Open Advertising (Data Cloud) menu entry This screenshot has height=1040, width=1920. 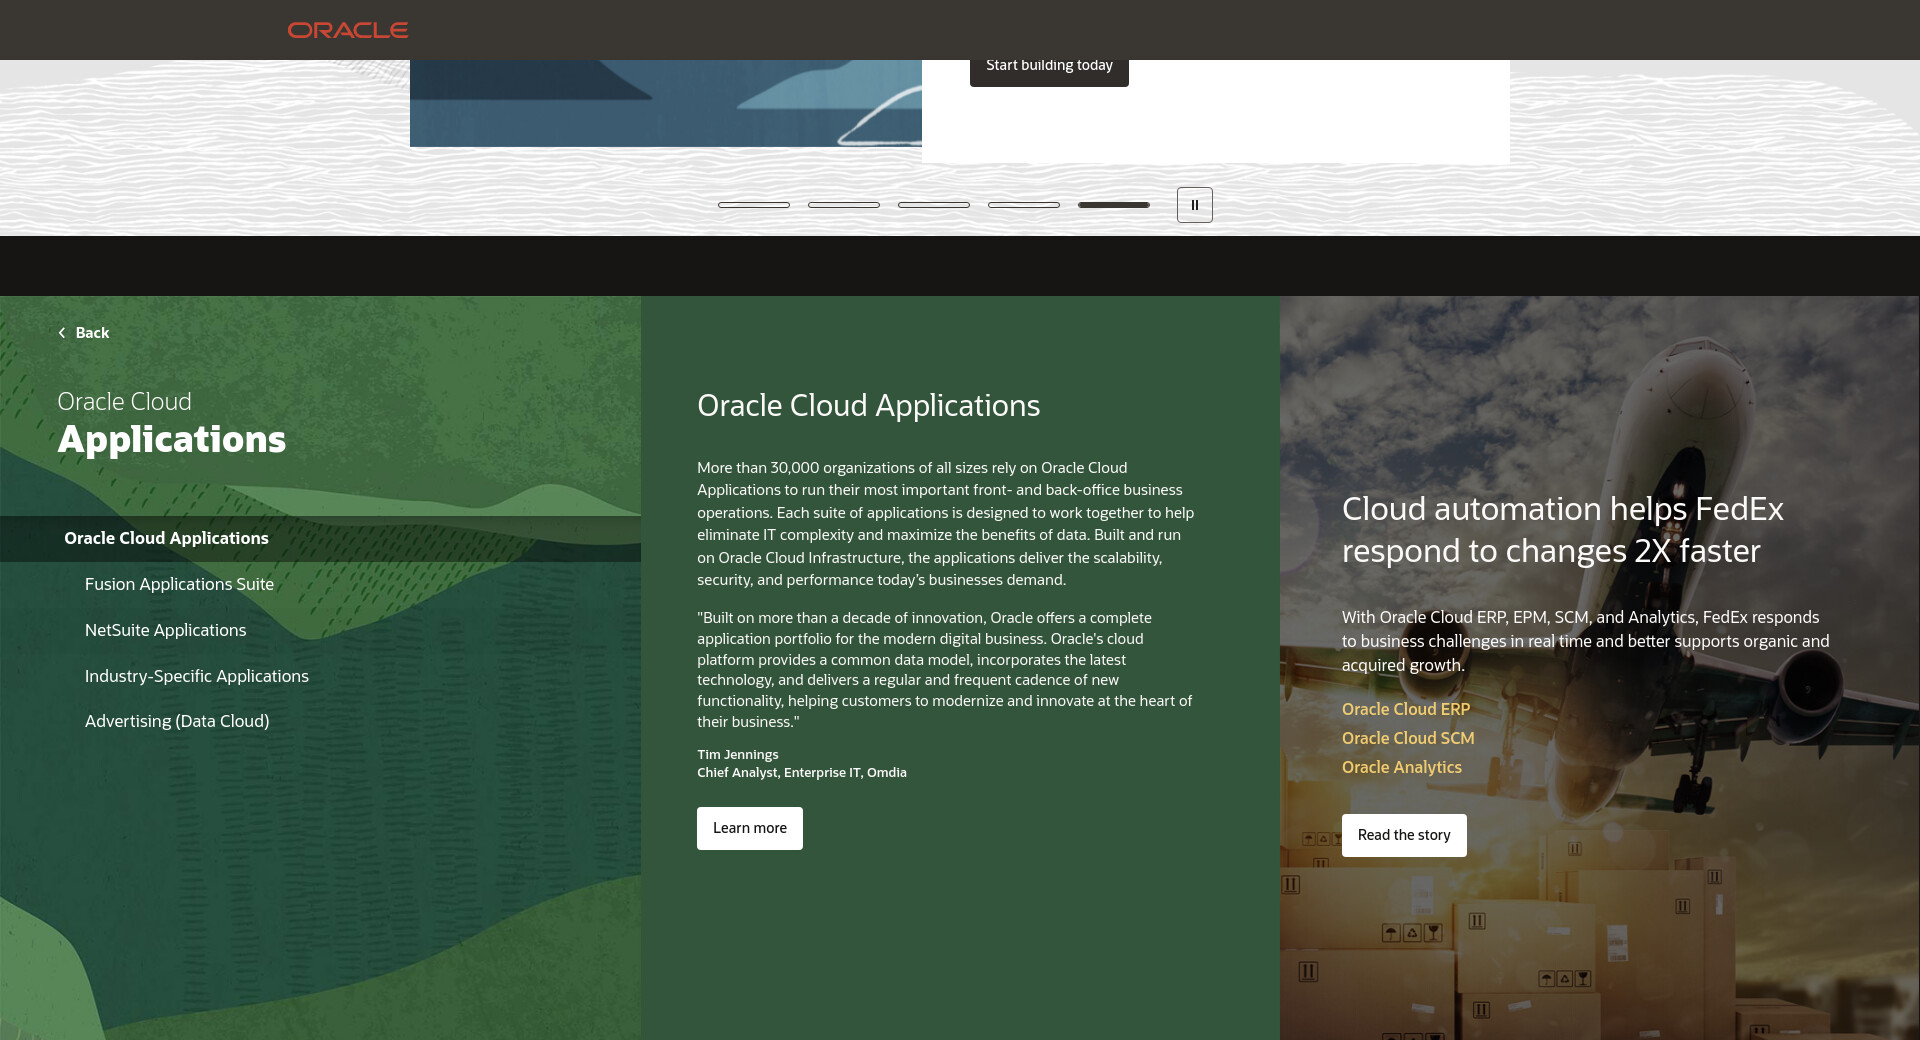[177, 721]
